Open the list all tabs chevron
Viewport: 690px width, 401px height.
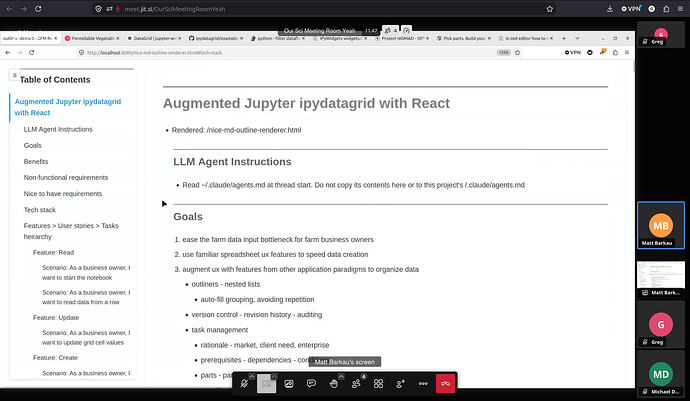(577, 38)
